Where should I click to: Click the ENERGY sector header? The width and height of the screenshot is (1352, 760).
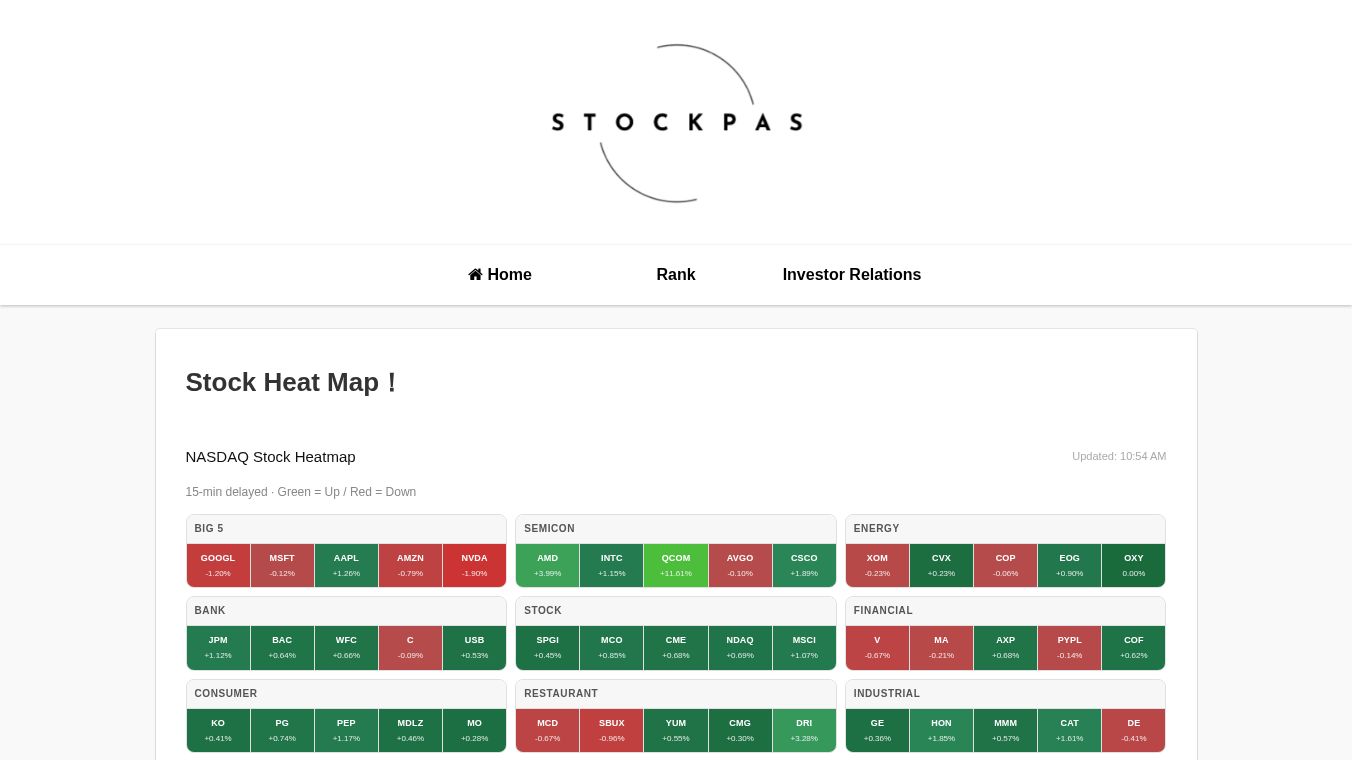1005,529
